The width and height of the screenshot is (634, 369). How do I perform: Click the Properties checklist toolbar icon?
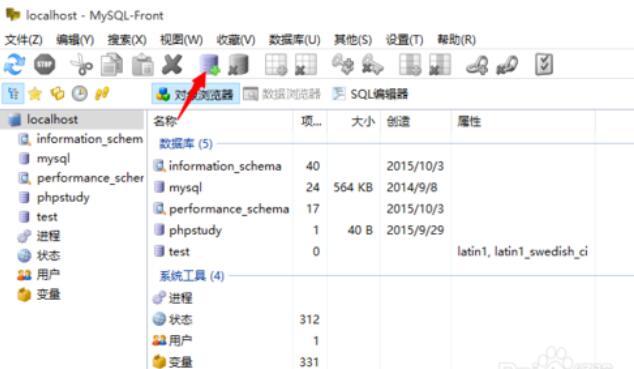[544, 65]
